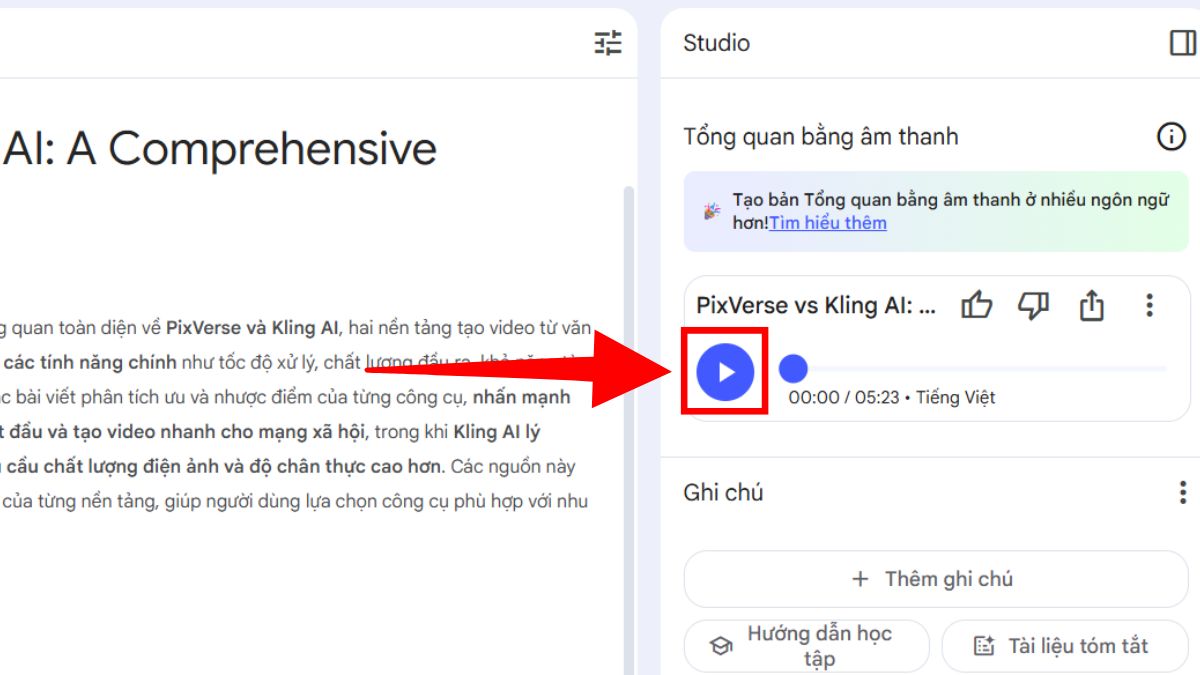Open the Ghi chú three-dot menu
This screenshot has width=1200, height=675.
pos(1183,492)
